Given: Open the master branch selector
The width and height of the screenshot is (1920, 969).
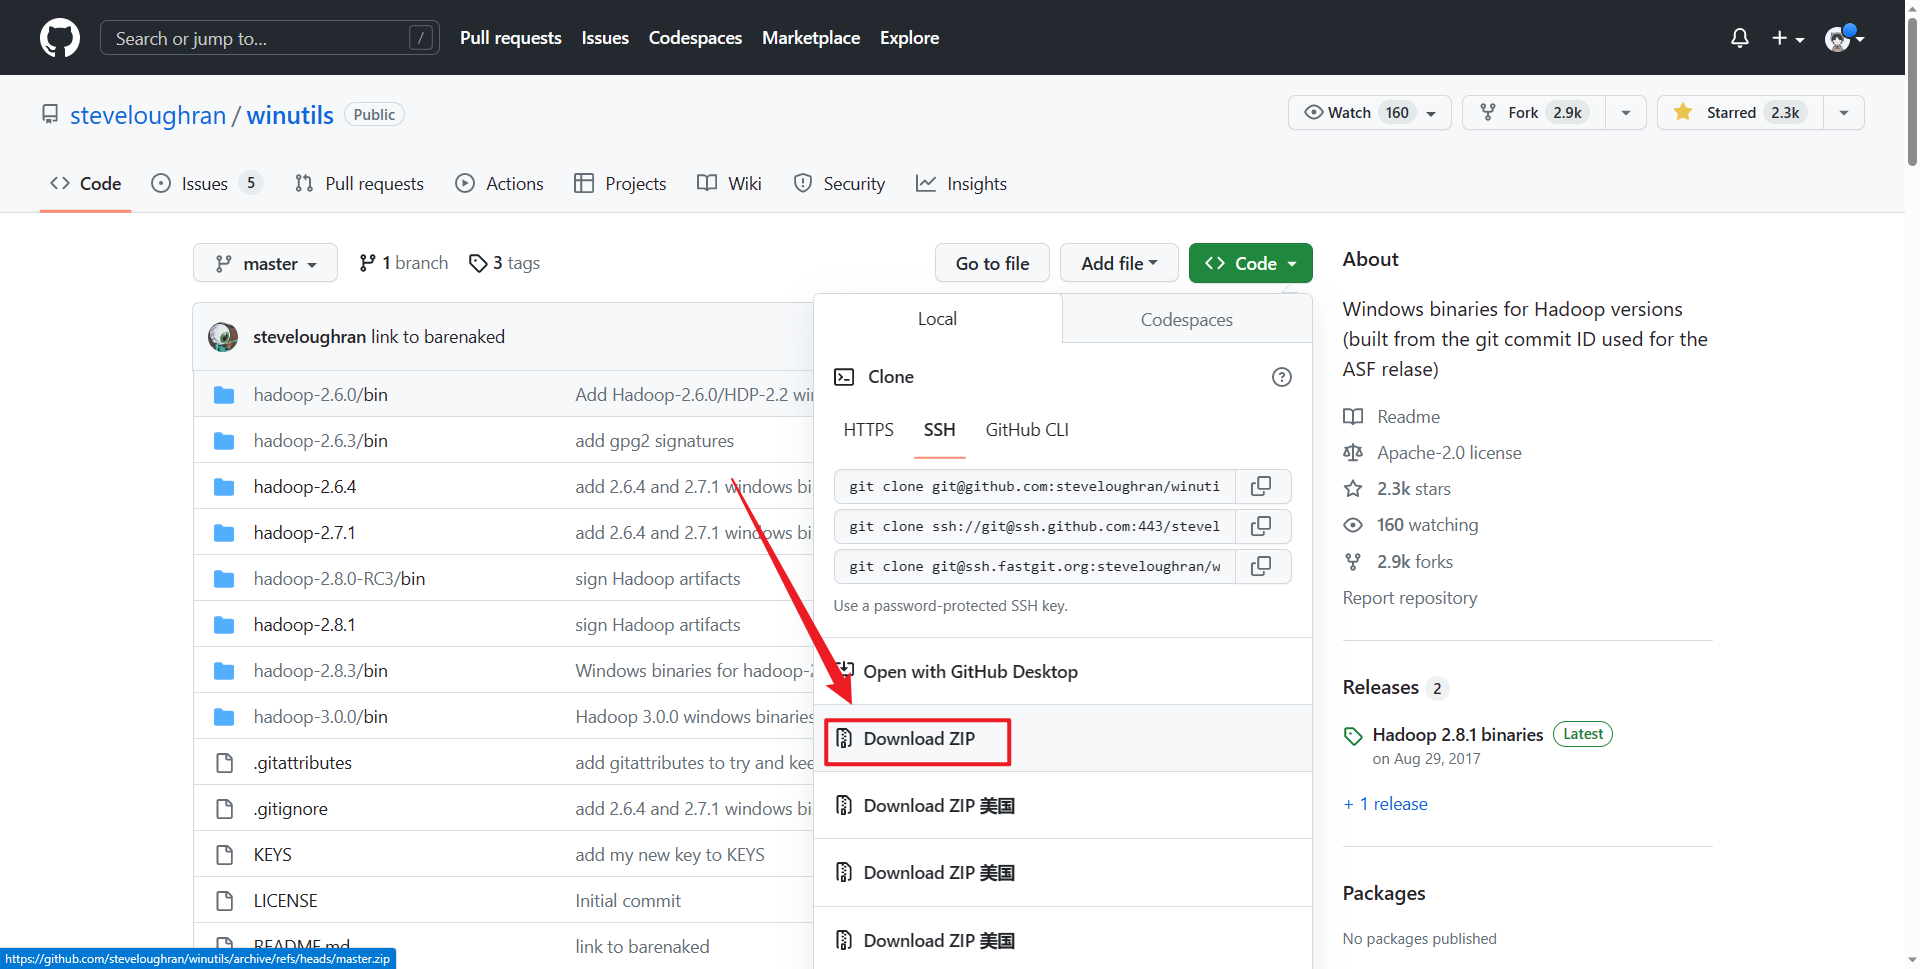Looking at the screenshot, I should coord(265,263).
